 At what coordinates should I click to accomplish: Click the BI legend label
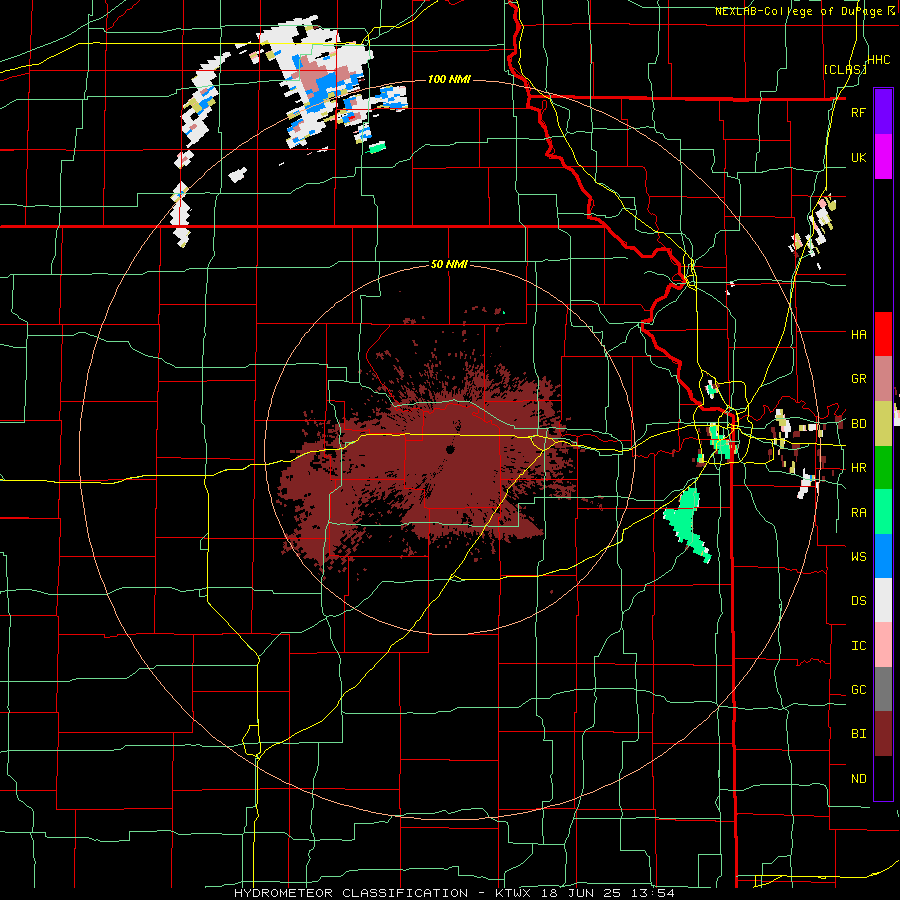click(858, 734)
